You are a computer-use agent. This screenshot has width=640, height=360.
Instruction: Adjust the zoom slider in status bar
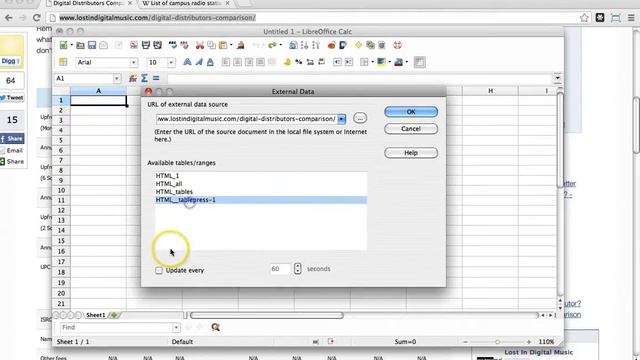pyautogui.click(x=497, y=342)
